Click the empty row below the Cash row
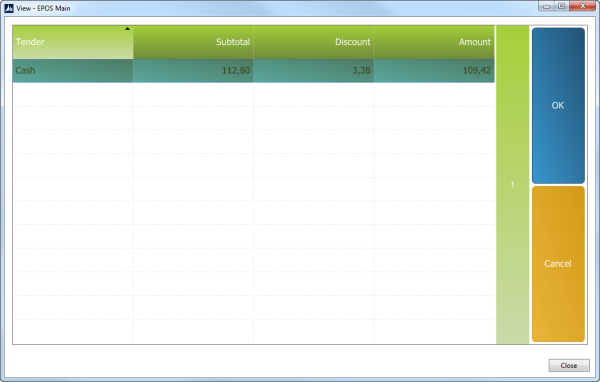This screenshot has height=382, width=600. point(253,95)
